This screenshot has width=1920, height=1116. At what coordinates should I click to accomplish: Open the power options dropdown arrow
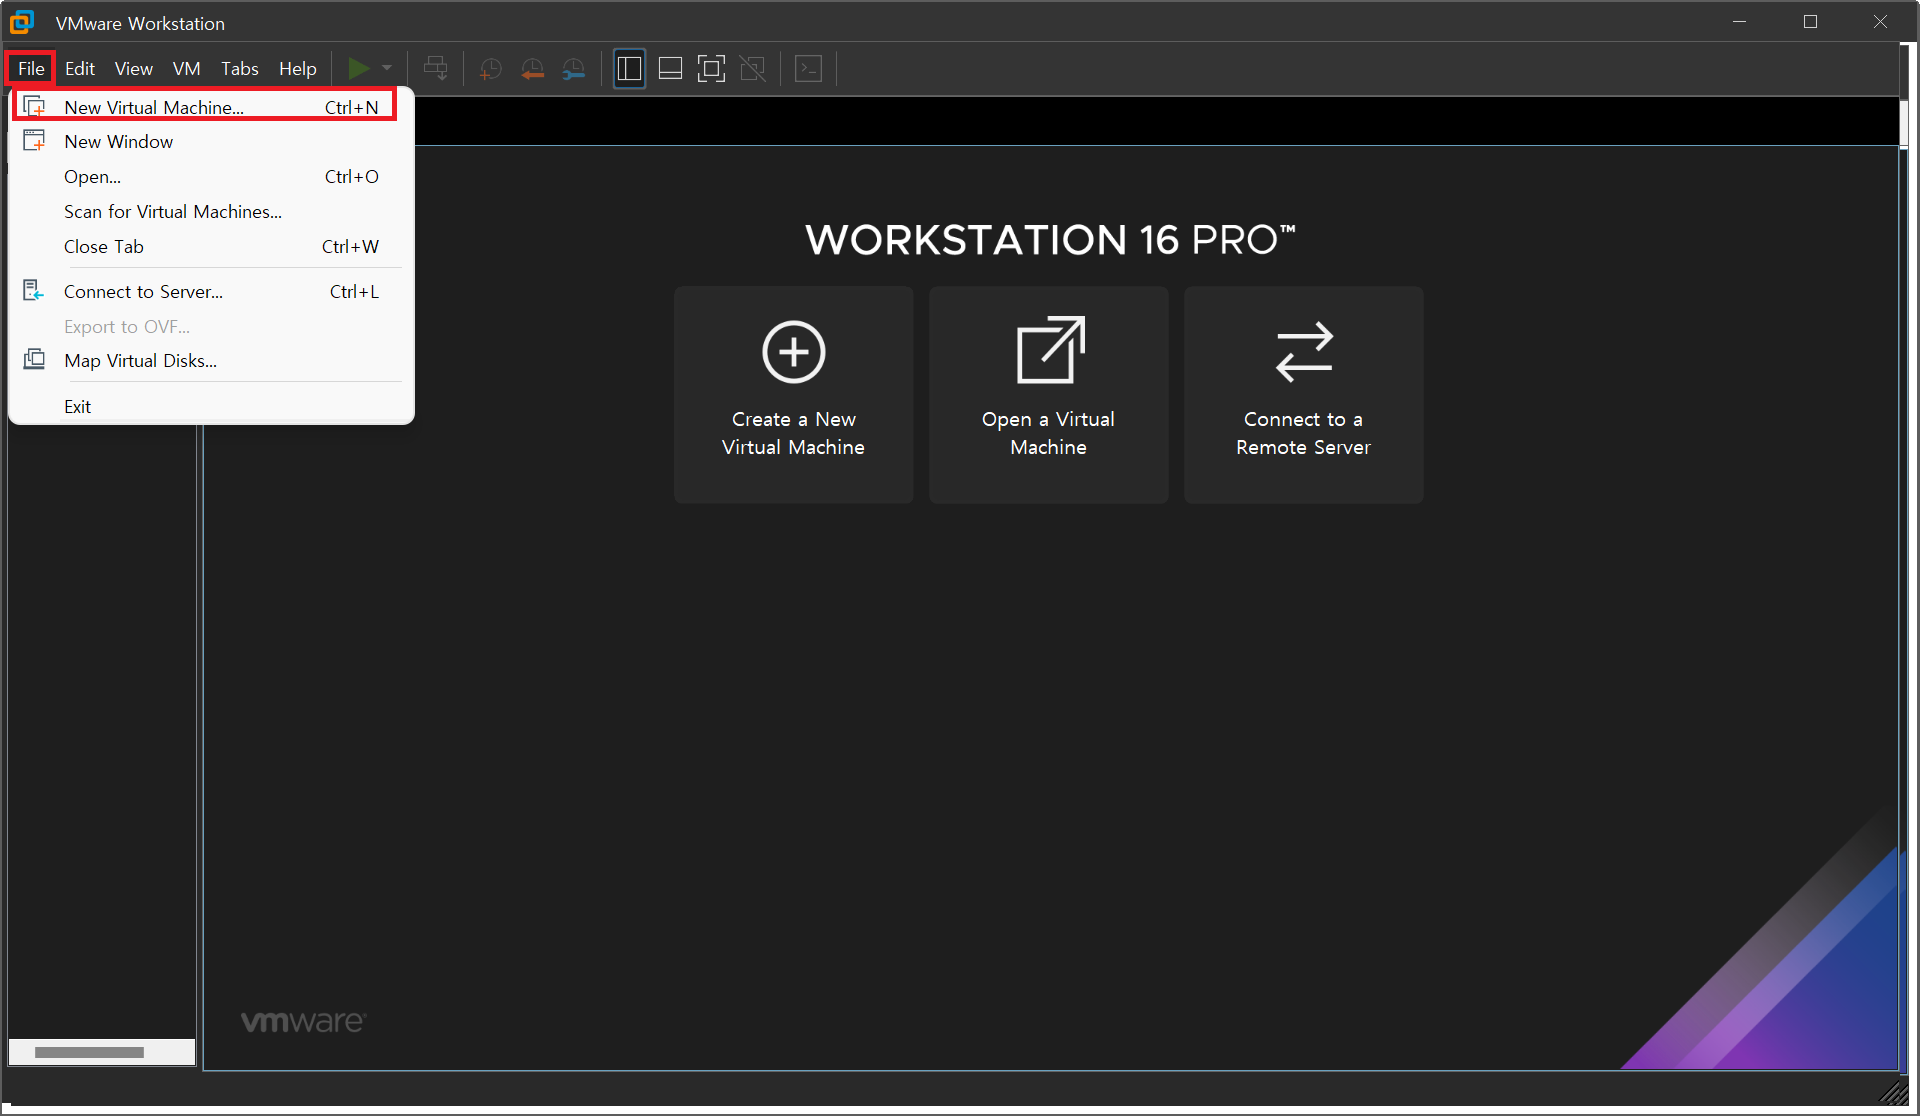387,68
